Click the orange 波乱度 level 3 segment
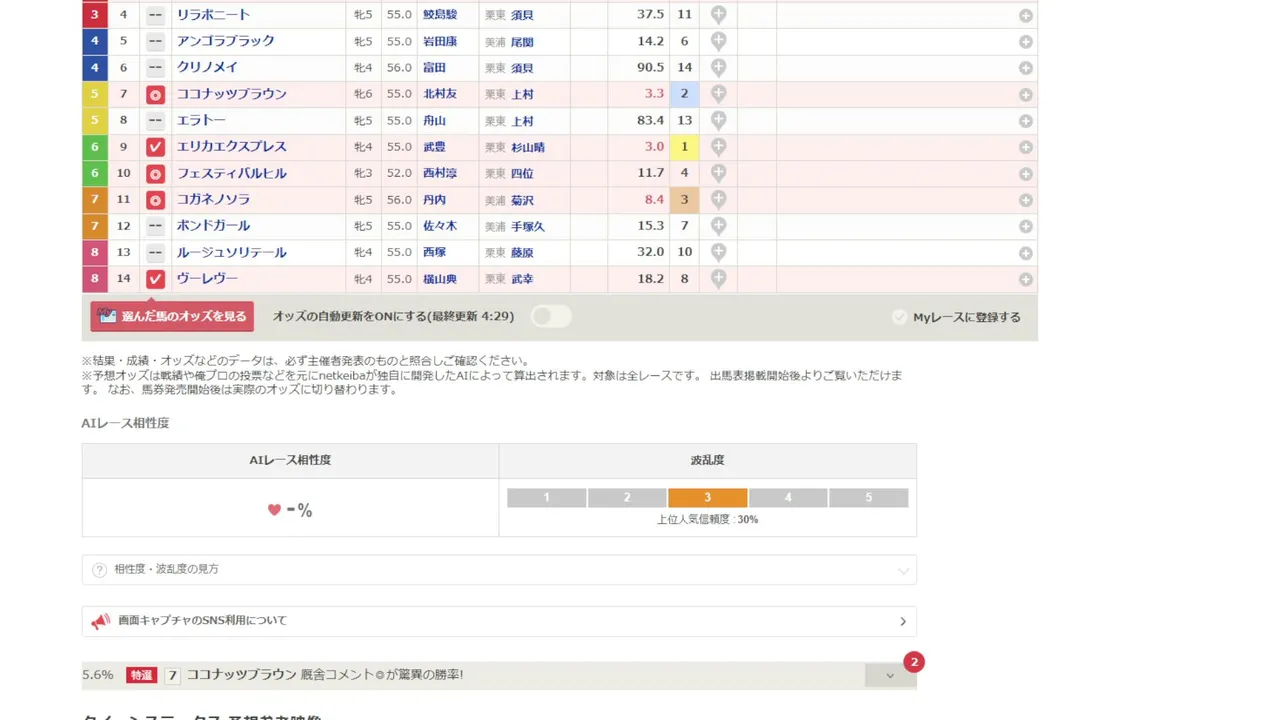The image size is (1280, 720). click(x=708, y=498)
